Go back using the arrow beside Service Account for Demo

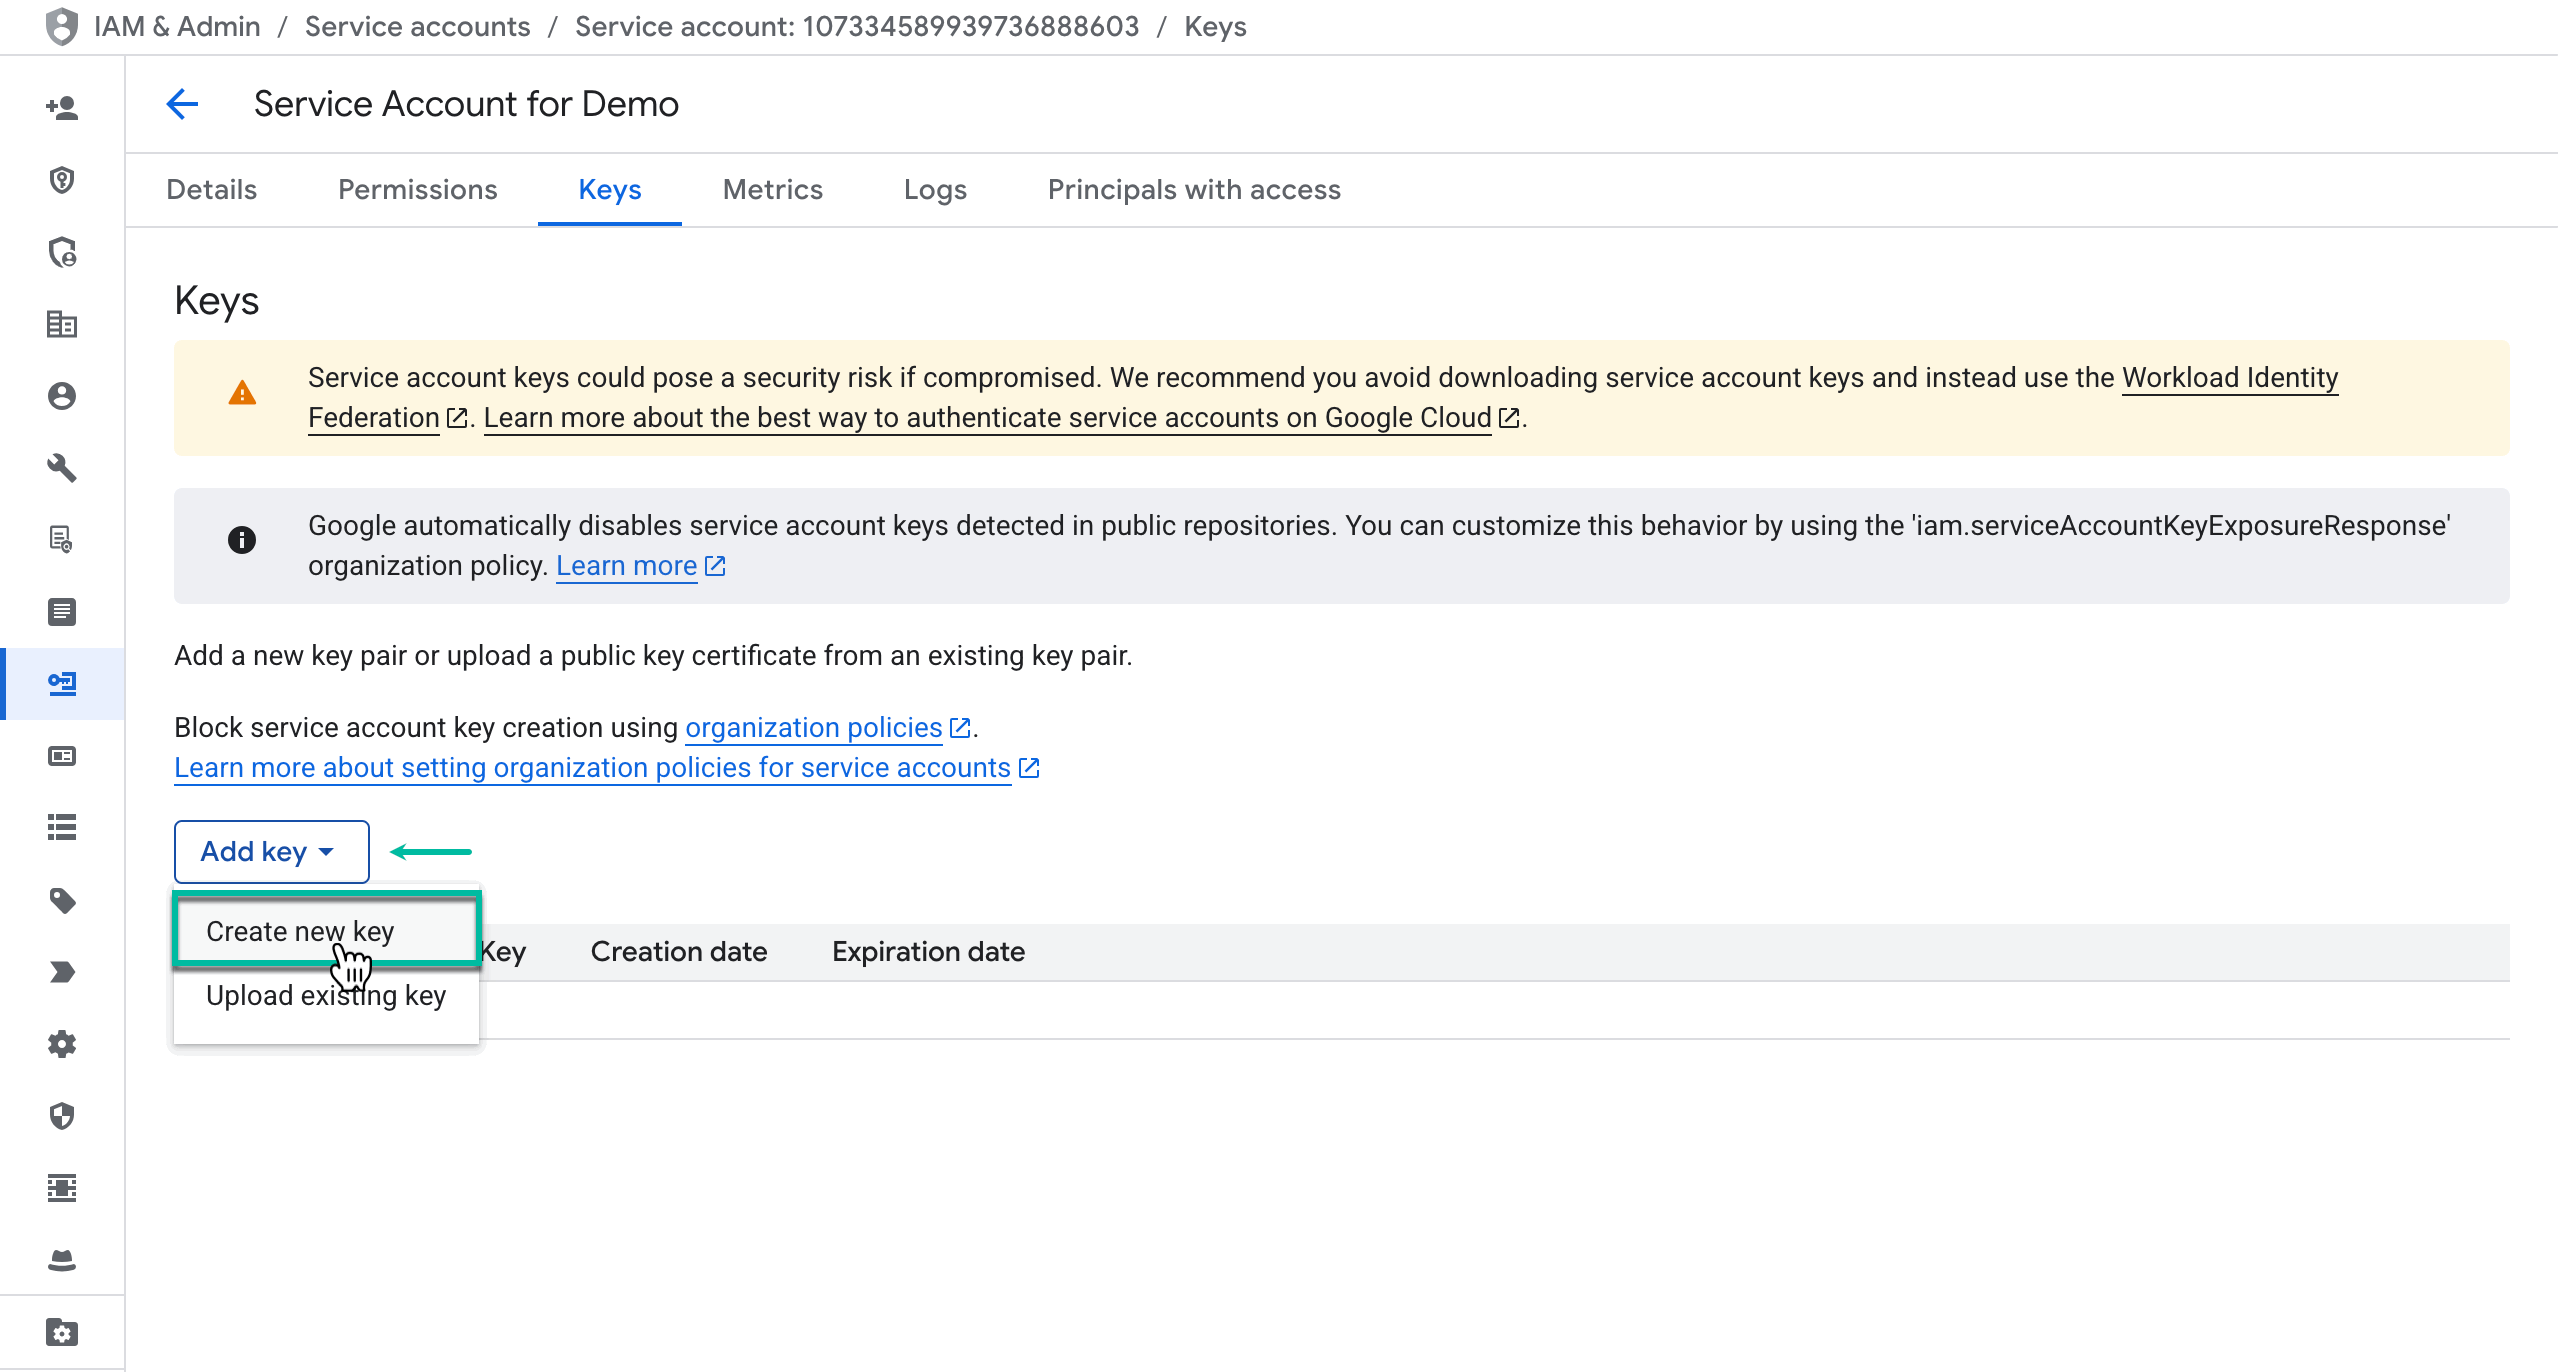tap(182, 103)
